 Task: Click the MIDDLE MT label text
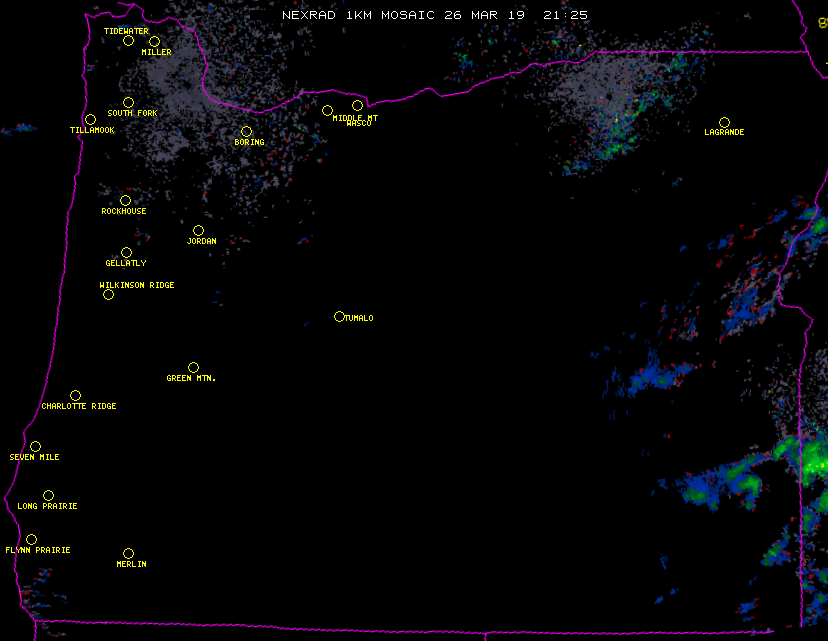(x=355, y=118)
